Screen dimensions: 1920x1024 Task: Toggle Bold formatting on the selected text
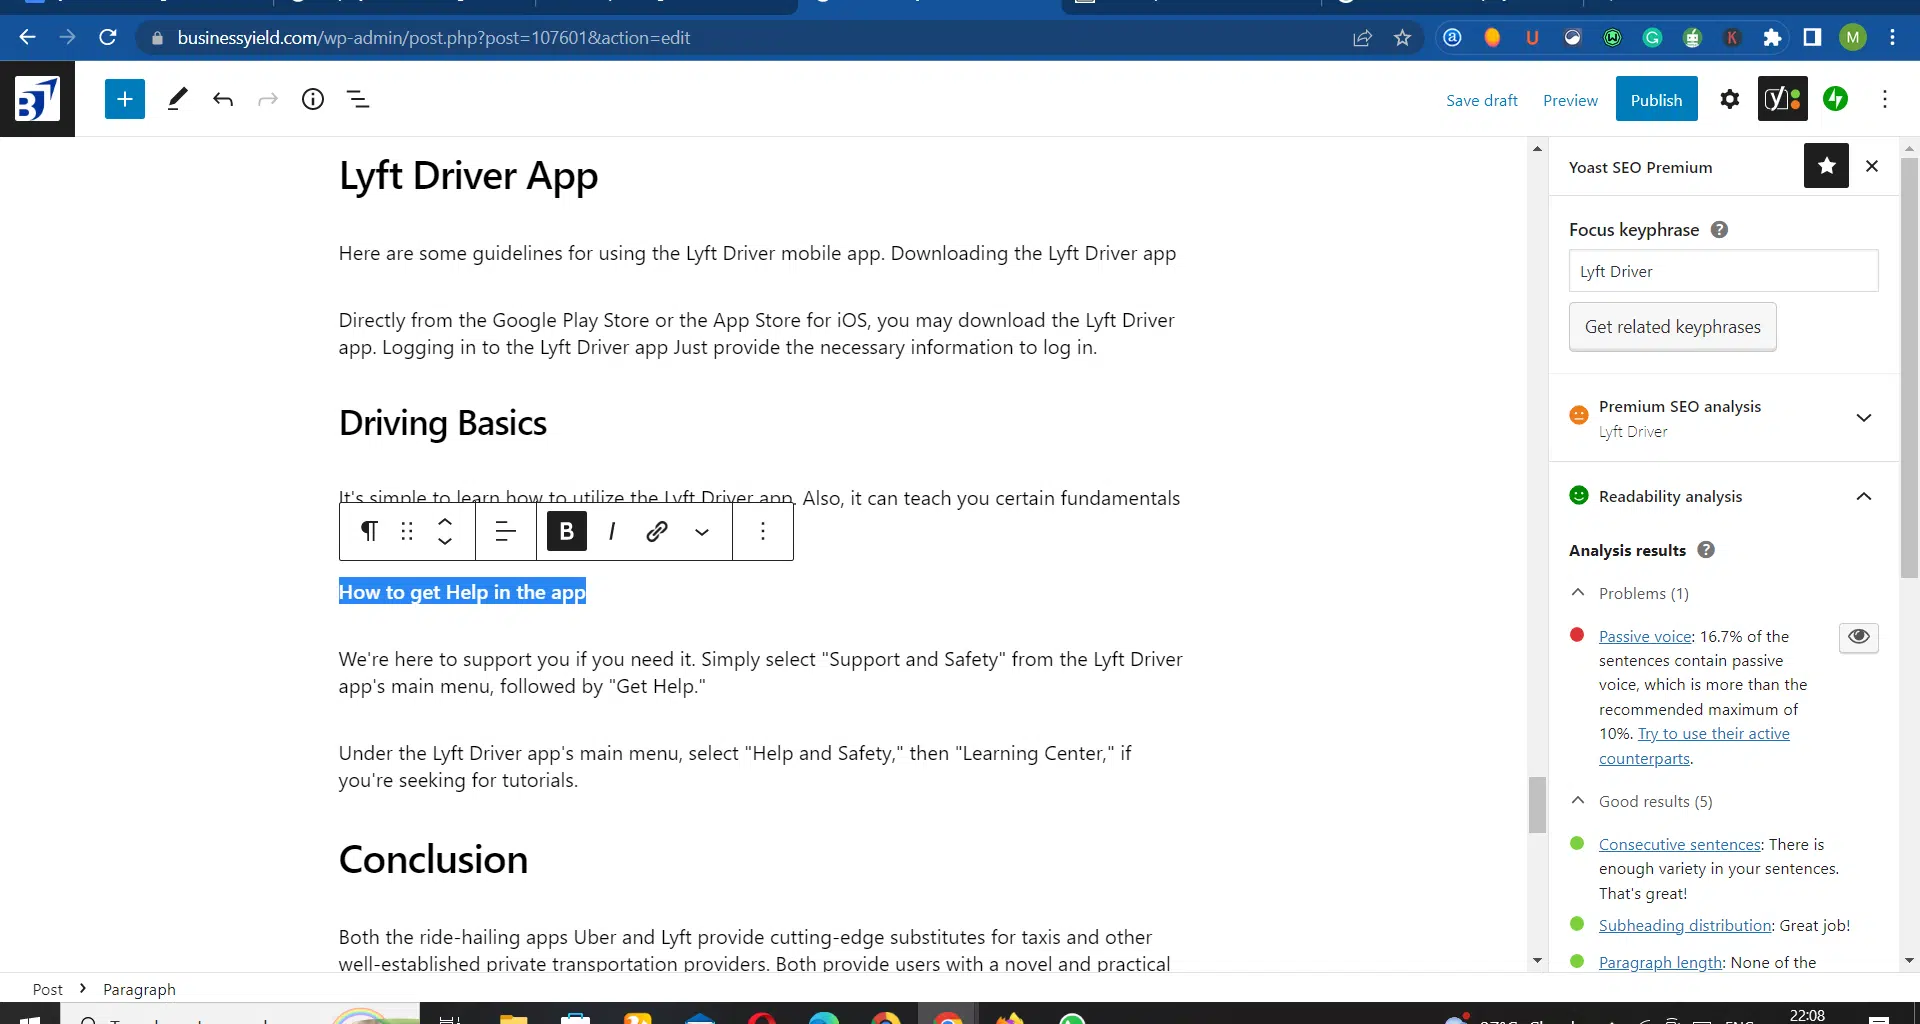coord(567,531)
